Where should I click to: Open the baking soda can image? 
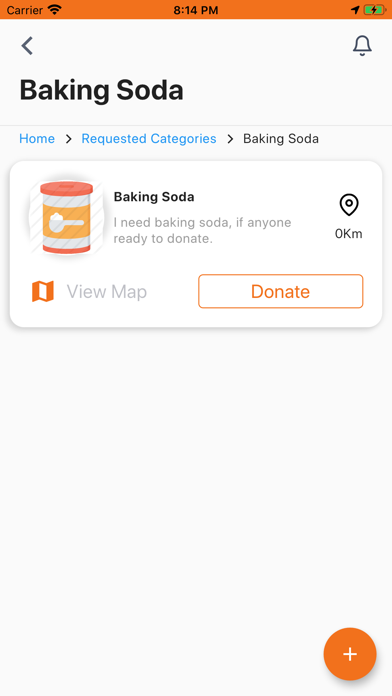pos(67,218)
